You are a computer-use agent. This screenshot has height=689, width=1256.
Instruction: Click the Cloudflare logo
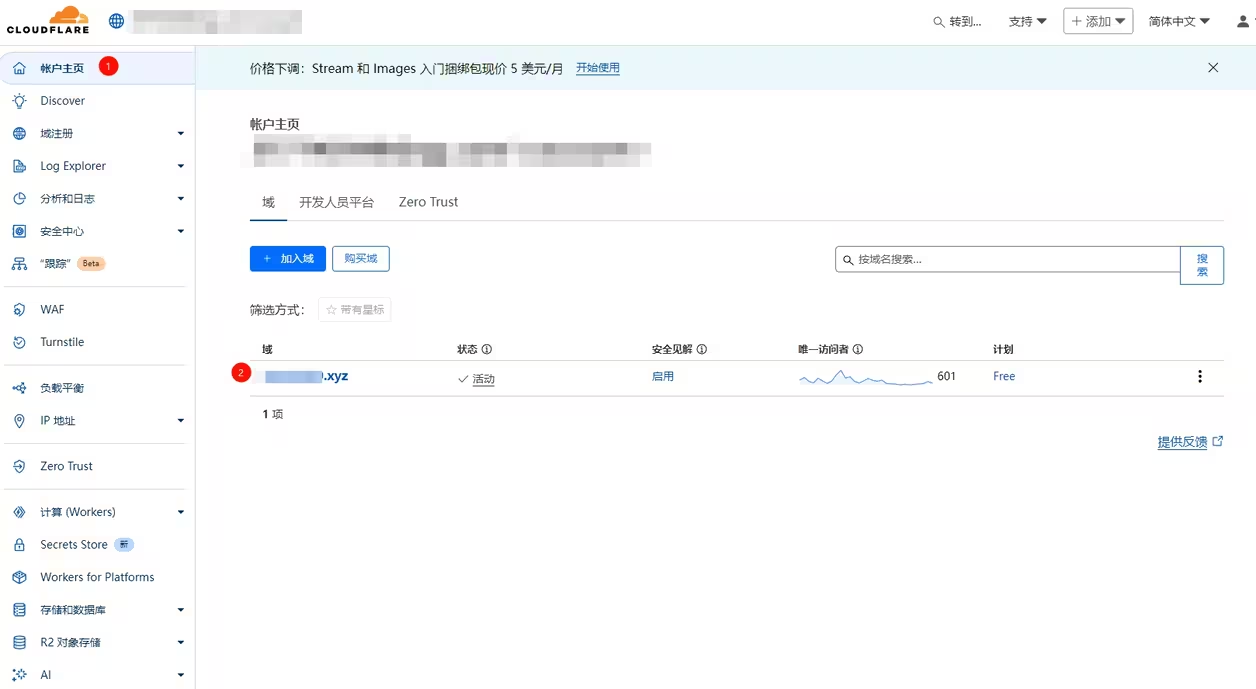[x=48, y=21]
